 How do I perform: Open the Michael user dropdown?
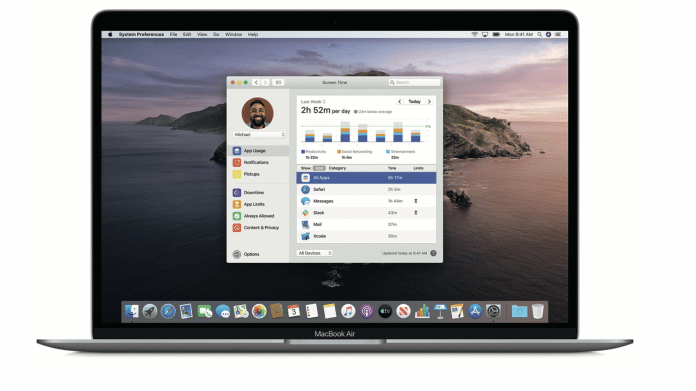(259, 134)
